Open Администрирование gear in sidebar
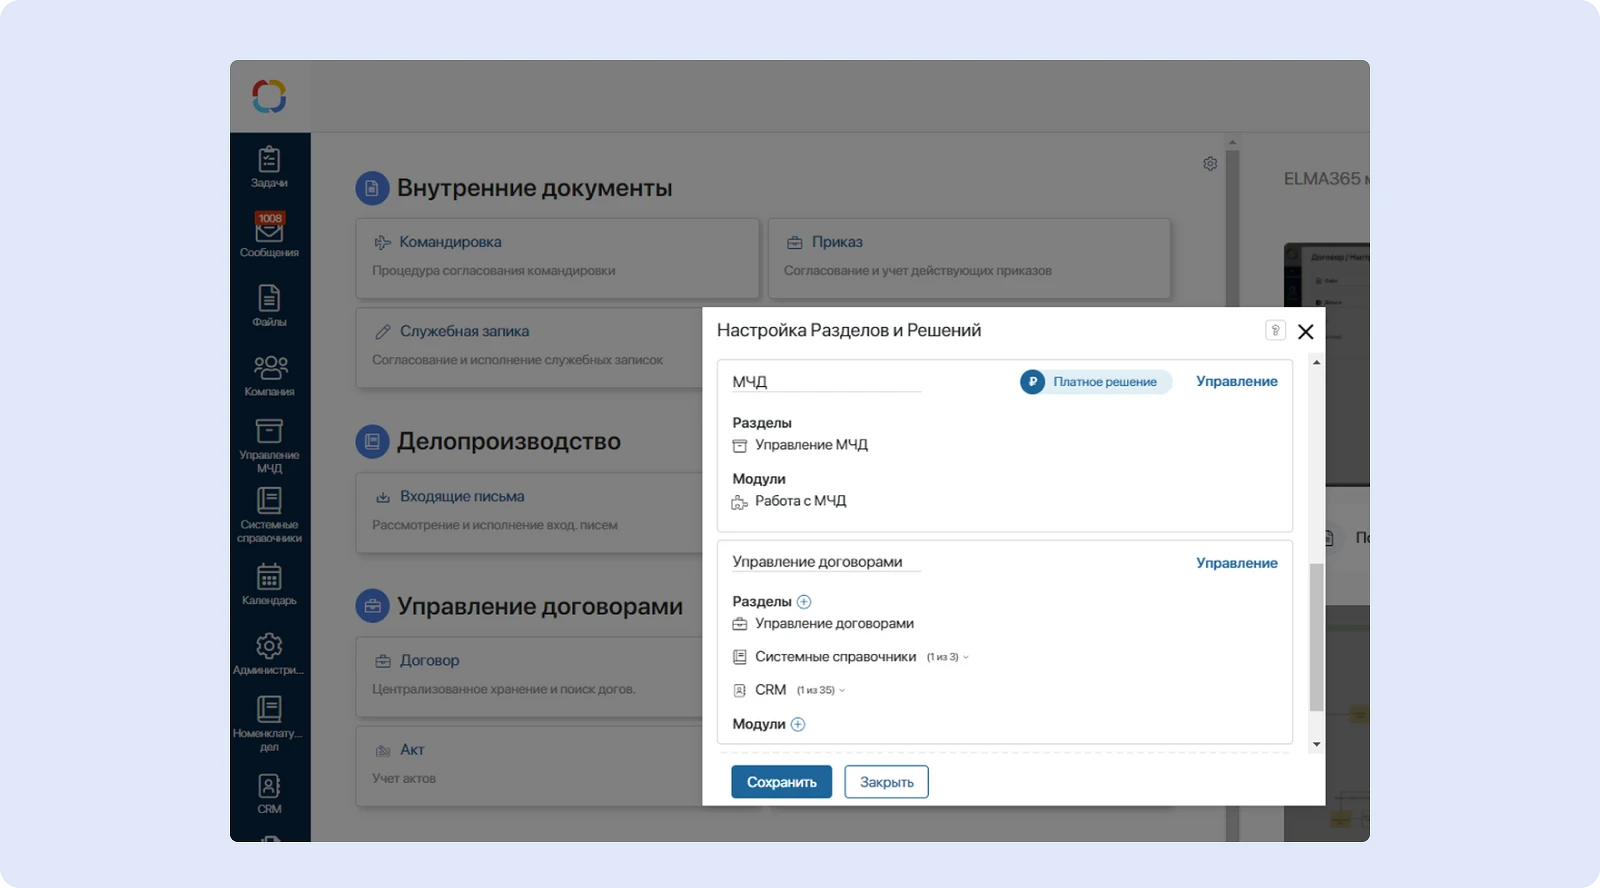1600x888 pixels. pyautogui.click(x=269, y=654)
